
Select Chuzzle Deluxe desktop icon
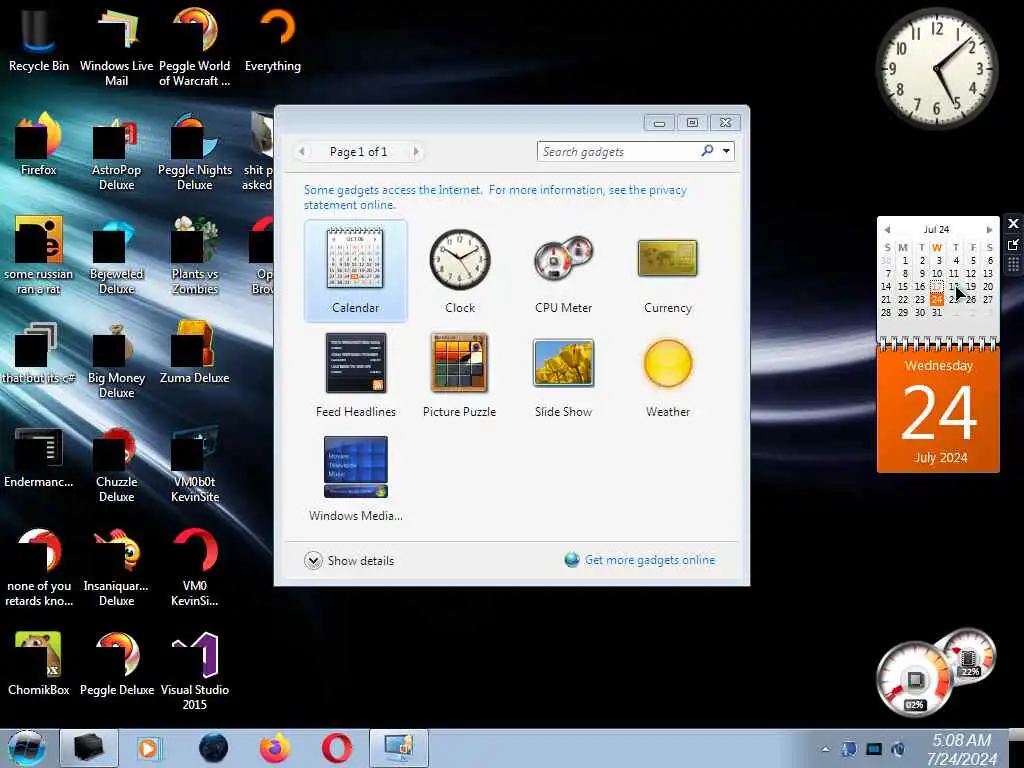(x=116, y=464)
